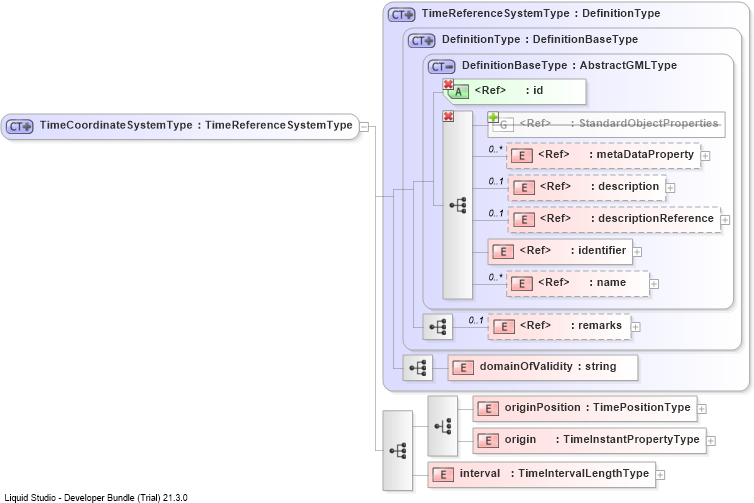
Task: Select the tall sequence compositor in DefinitionBaseType
Action: point(457,205)
